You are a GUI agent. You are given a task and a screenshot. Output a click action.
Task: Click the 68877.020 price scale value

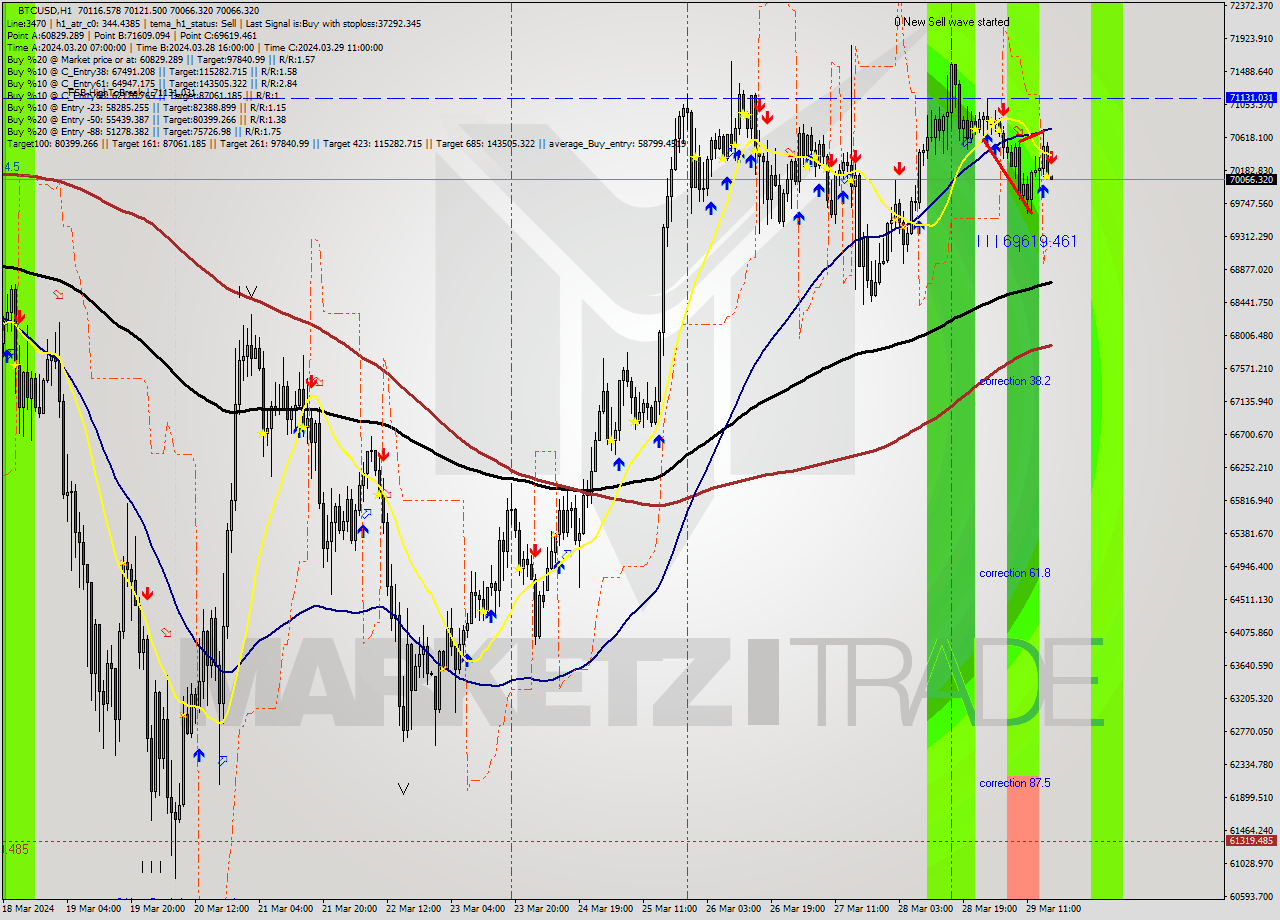(1250, 270)
